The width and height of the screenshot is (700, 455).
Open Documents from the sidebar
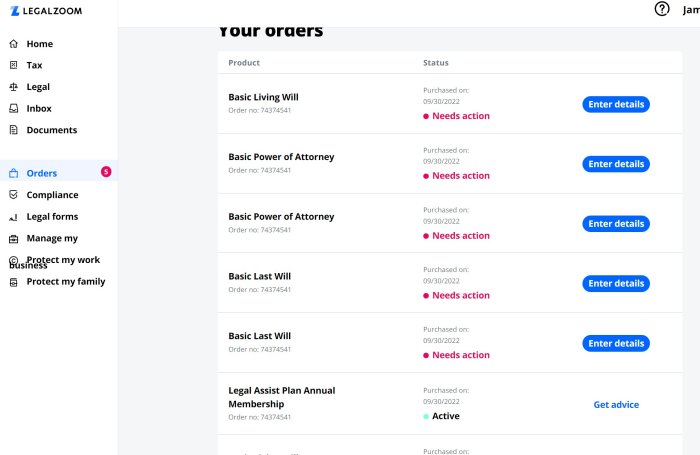(52, 130)
